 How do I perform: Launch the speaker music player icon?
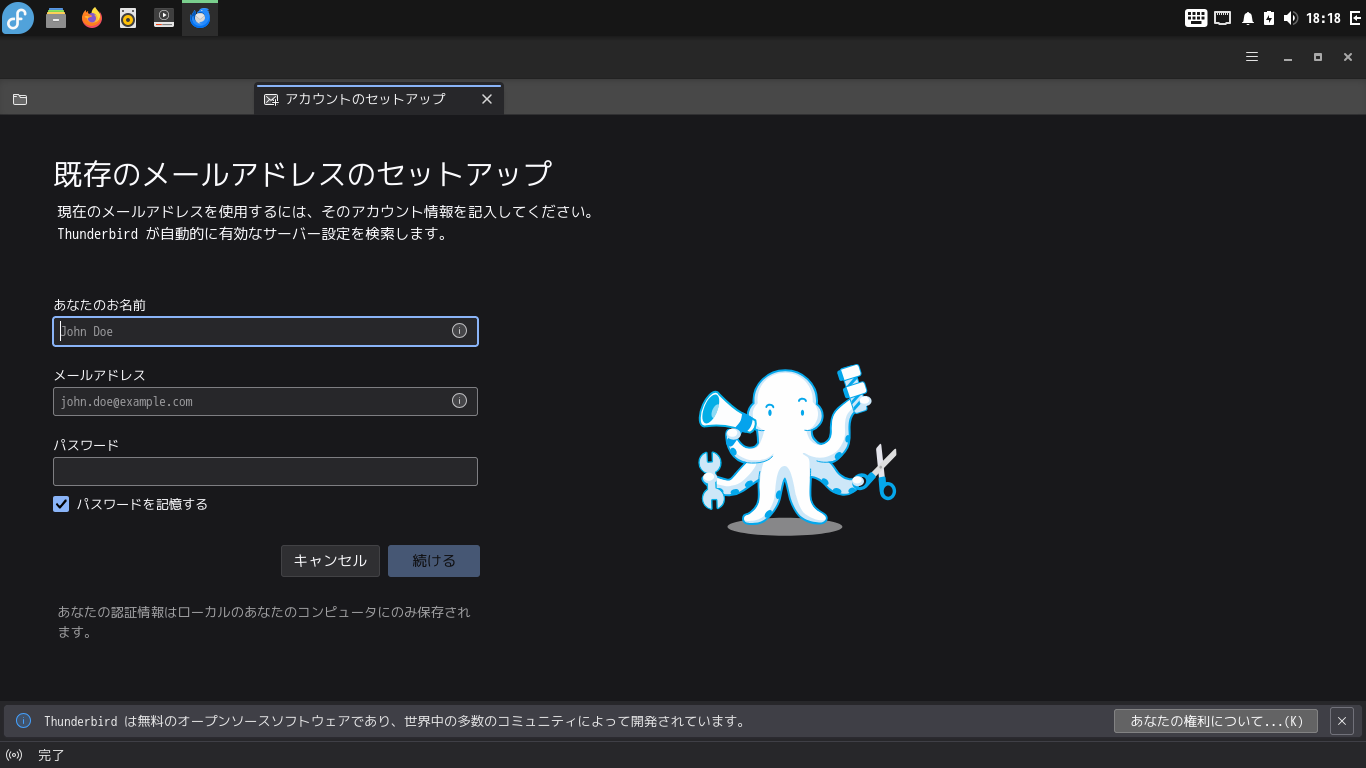(x=128, y=18)
